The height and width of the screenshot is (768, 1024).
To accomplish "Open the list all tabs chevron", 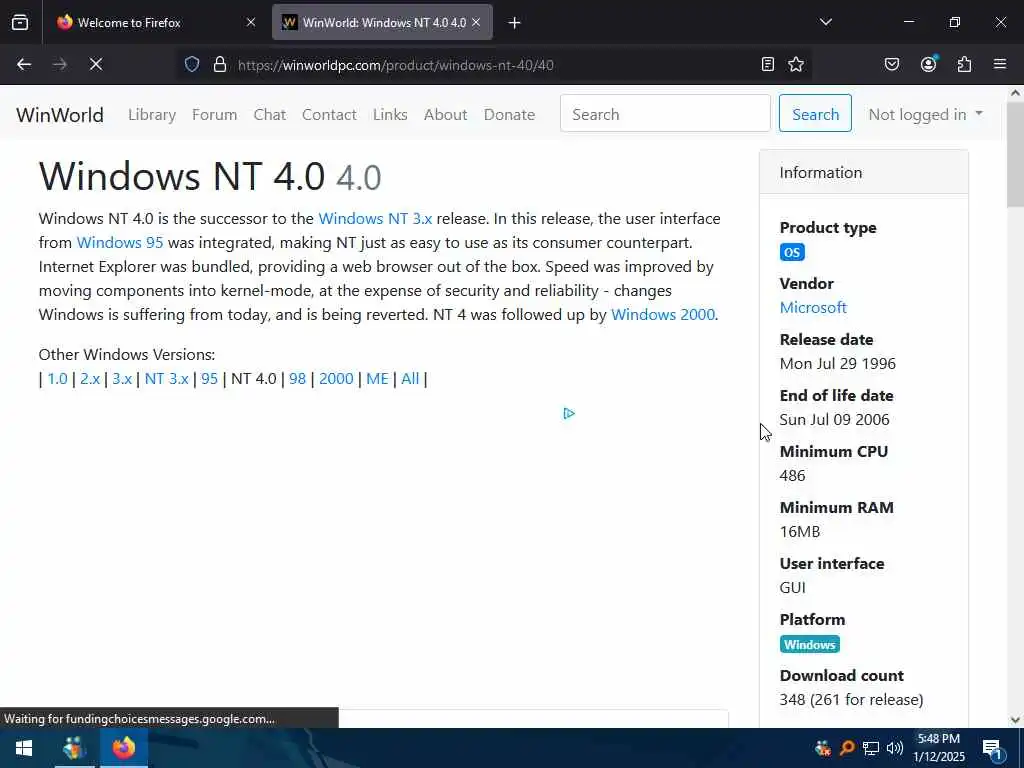I will pos(825,23).
